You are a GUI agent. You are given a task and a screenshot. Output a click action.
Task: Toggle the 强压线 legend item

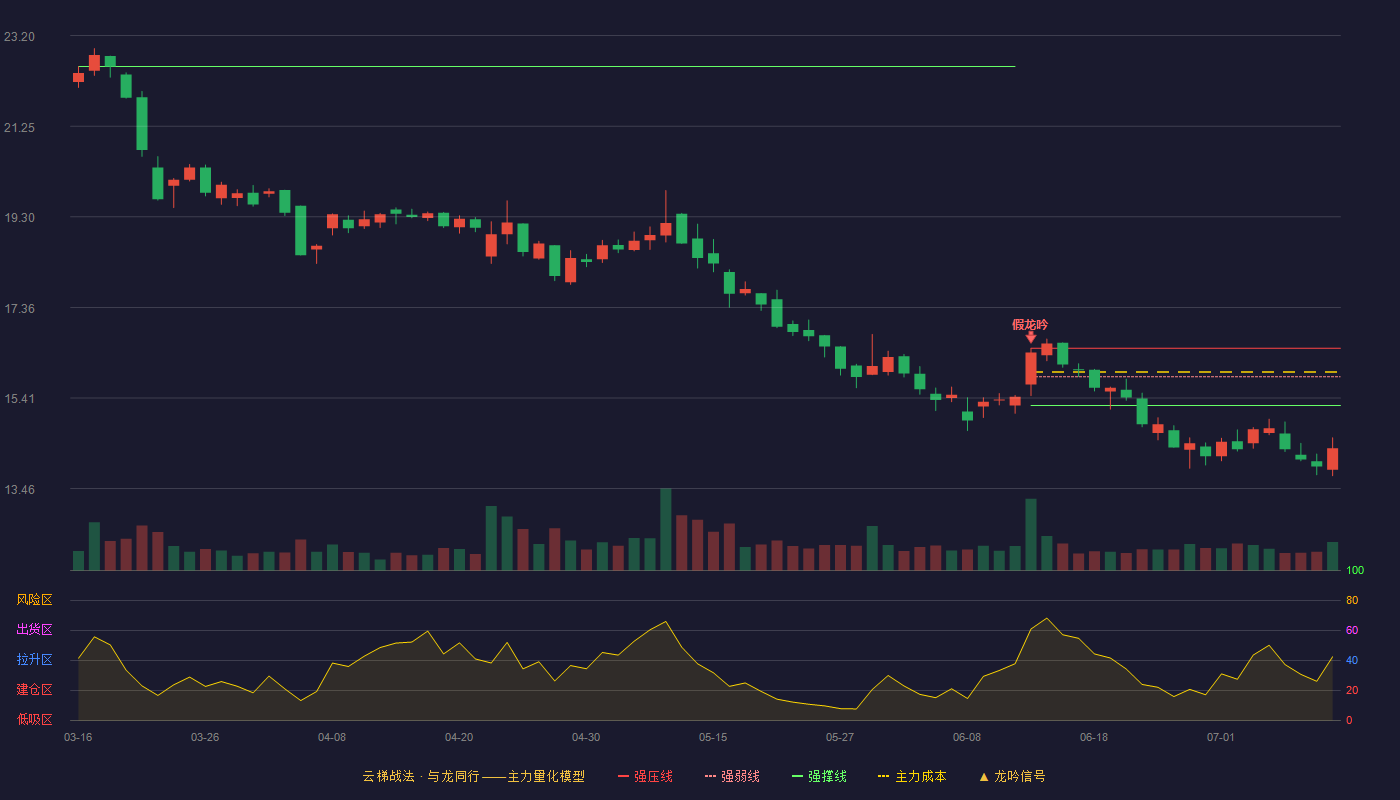click(645, 776)
